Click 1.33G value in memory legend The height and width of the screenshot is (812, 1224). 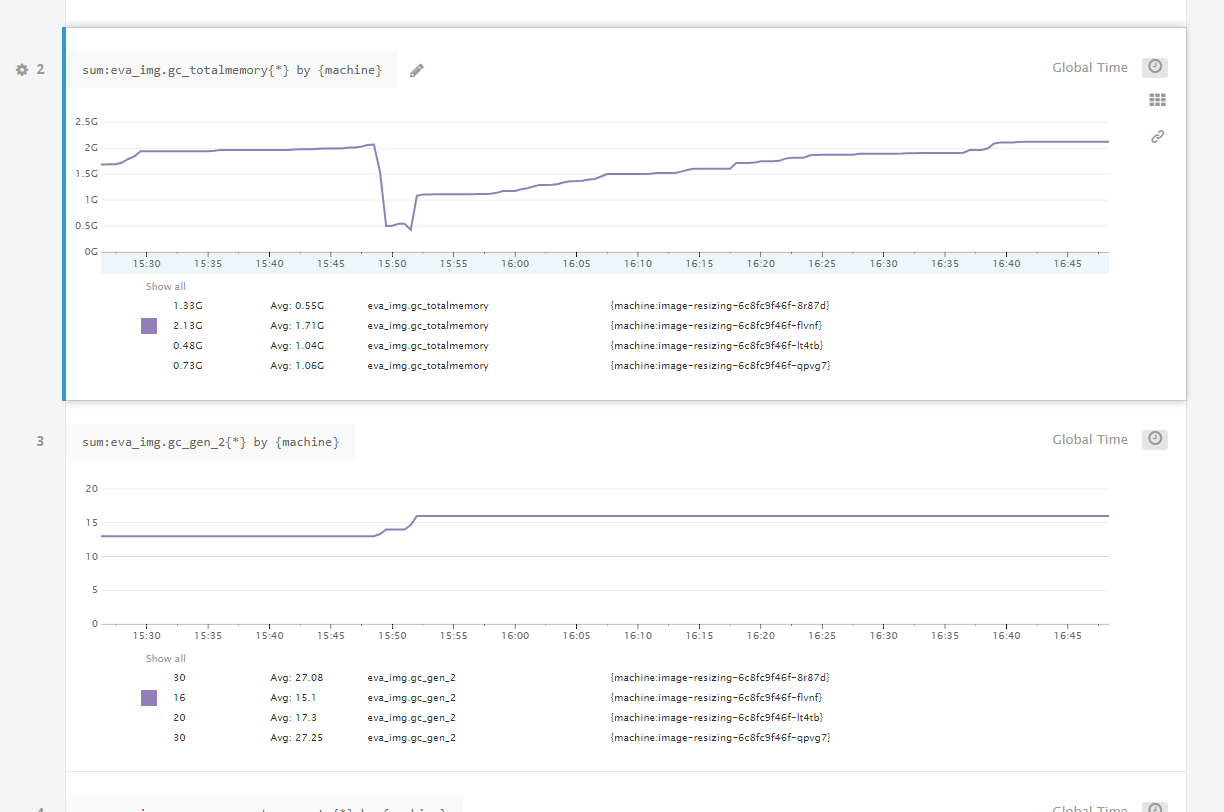pos(187,306)
